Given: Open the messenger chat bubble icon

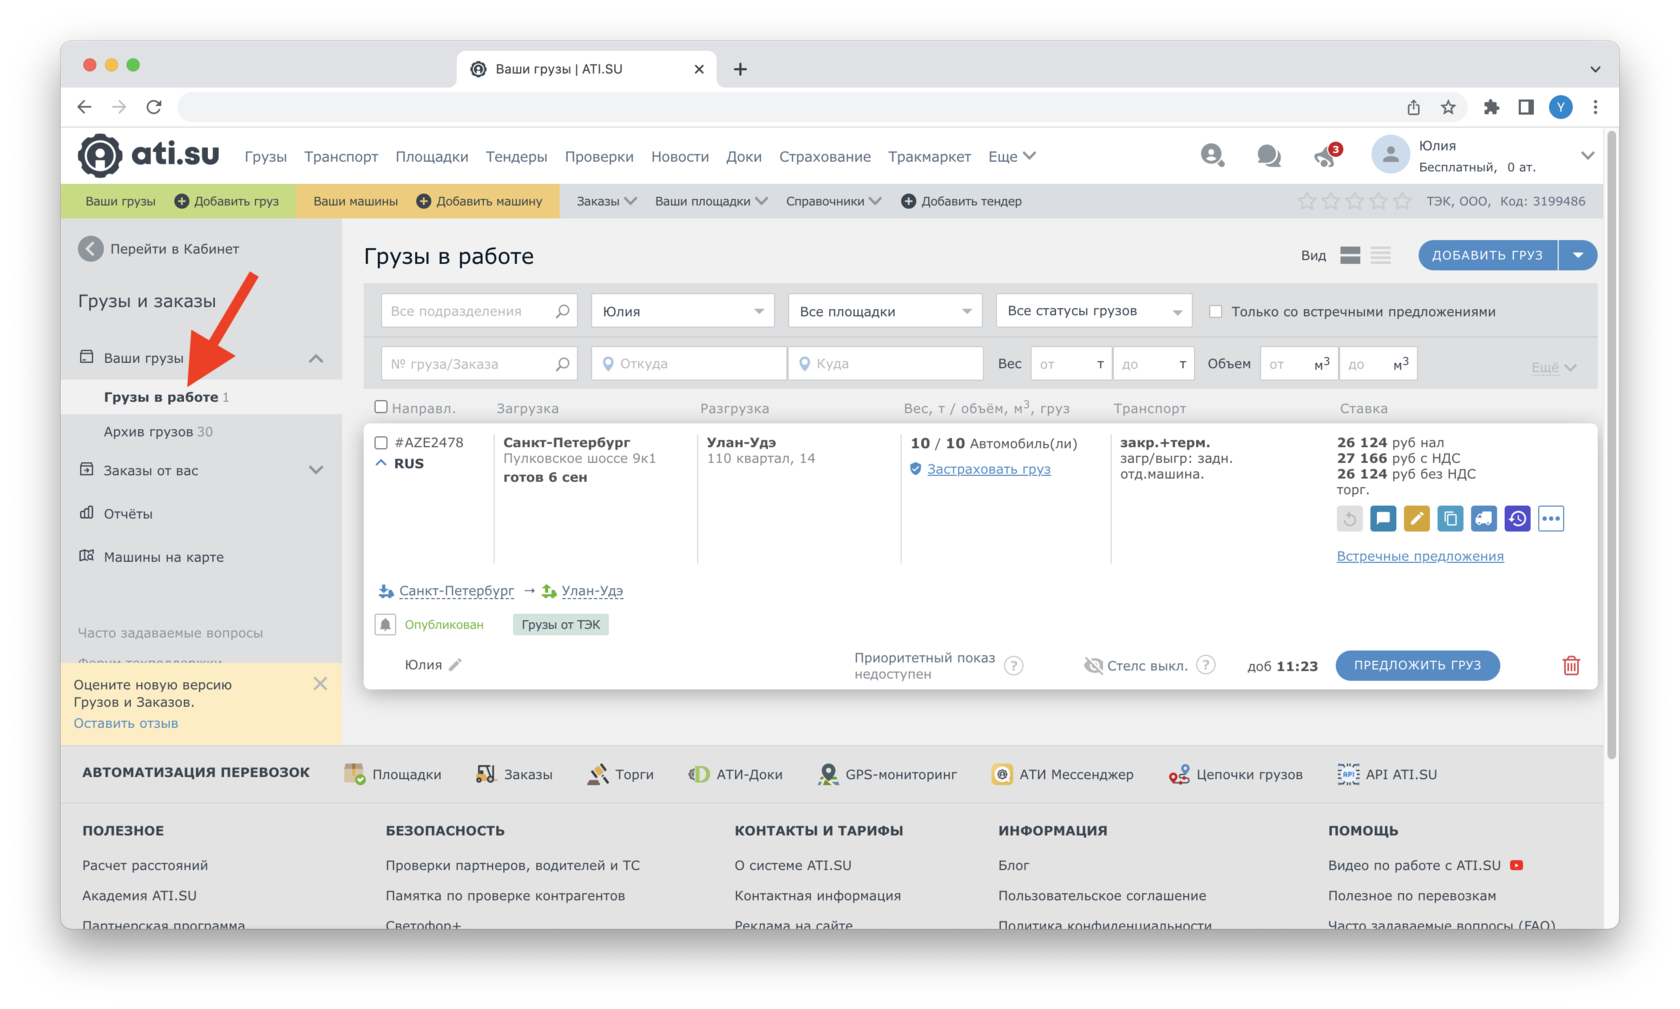Looking at the screenshot, I should [1268, 156].
